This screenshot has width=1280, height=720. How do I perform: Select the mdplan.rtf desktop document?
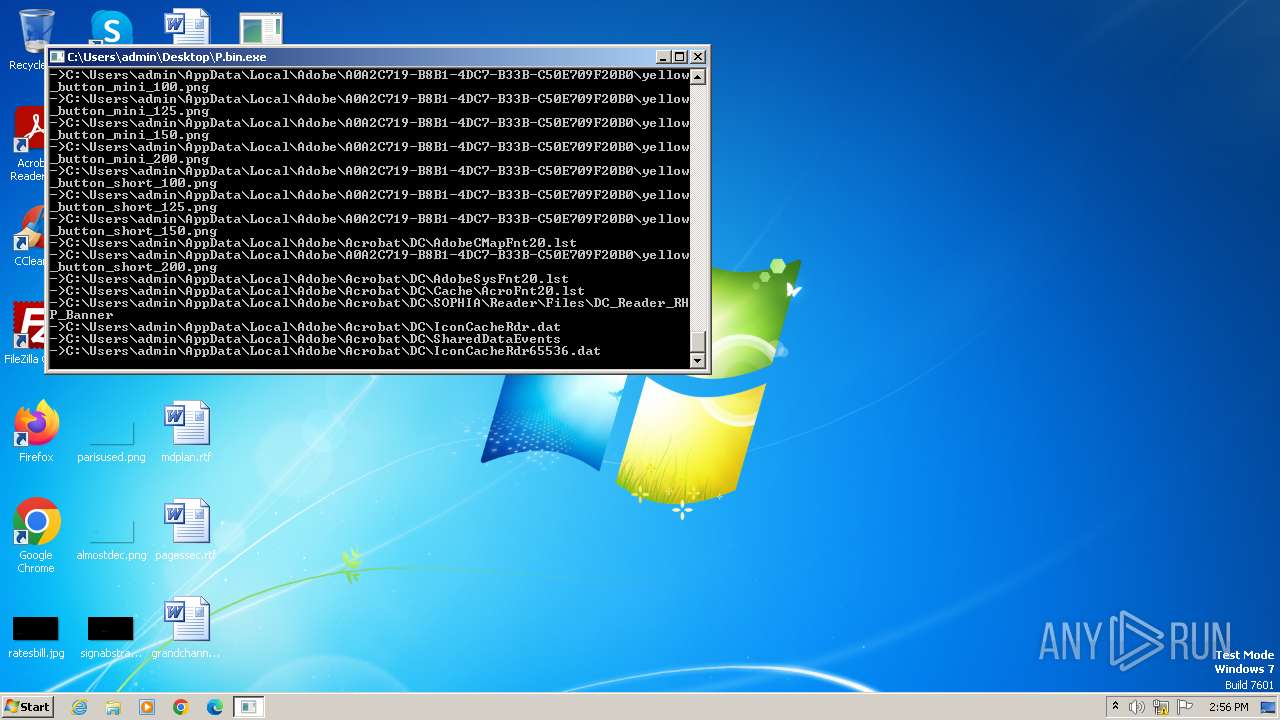(x=186, y=432)
